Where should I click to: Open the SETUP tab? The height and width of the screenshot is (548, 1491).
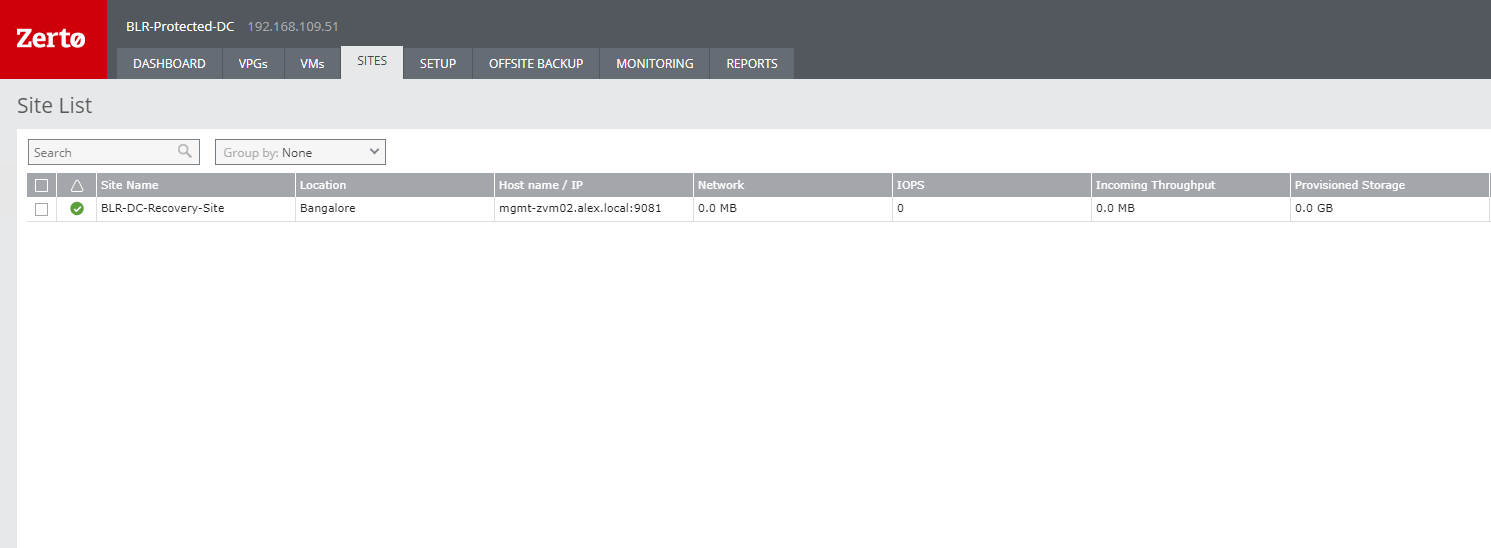click(x=437, y=63)
